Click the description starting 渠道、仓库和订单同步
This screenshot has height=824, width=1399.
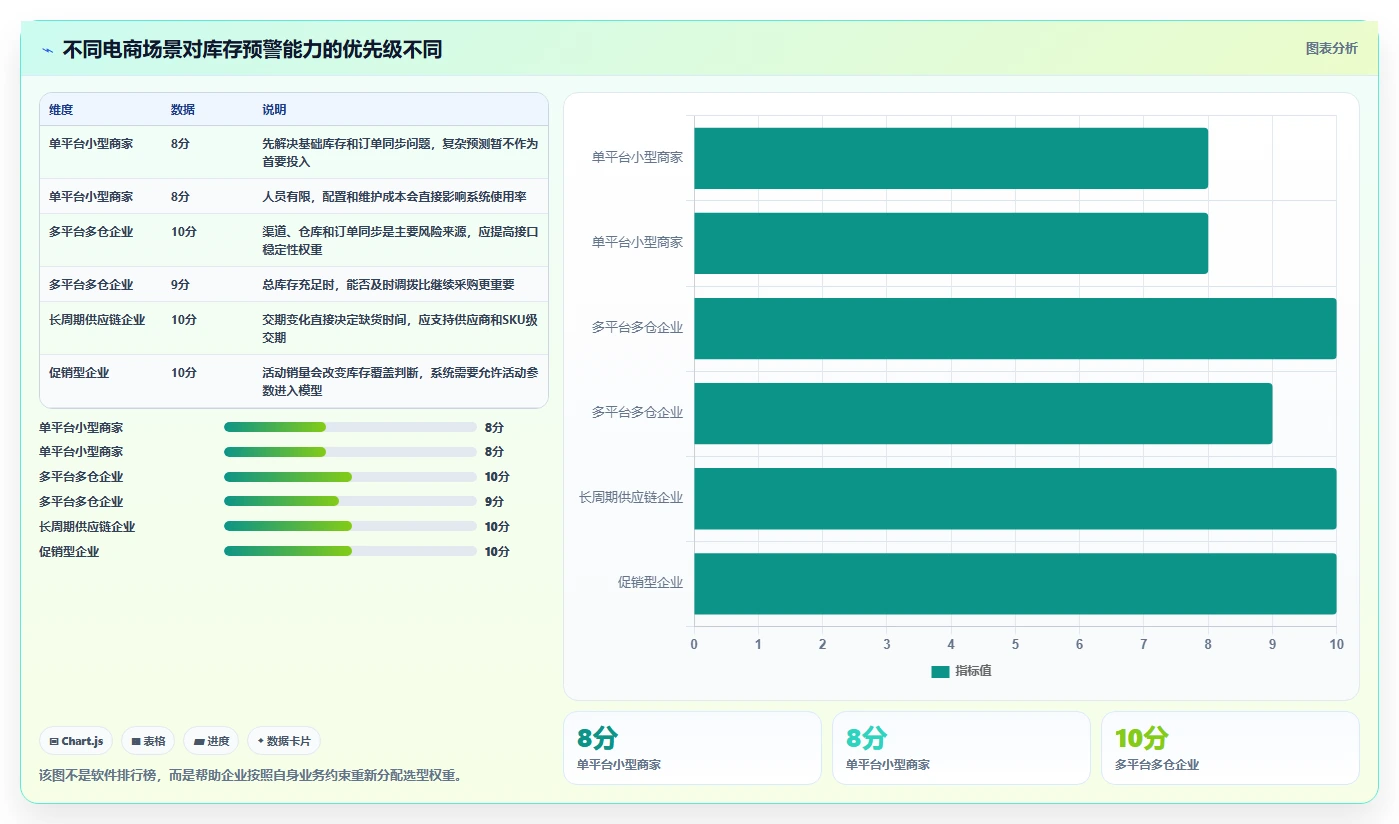coord(400,240)
